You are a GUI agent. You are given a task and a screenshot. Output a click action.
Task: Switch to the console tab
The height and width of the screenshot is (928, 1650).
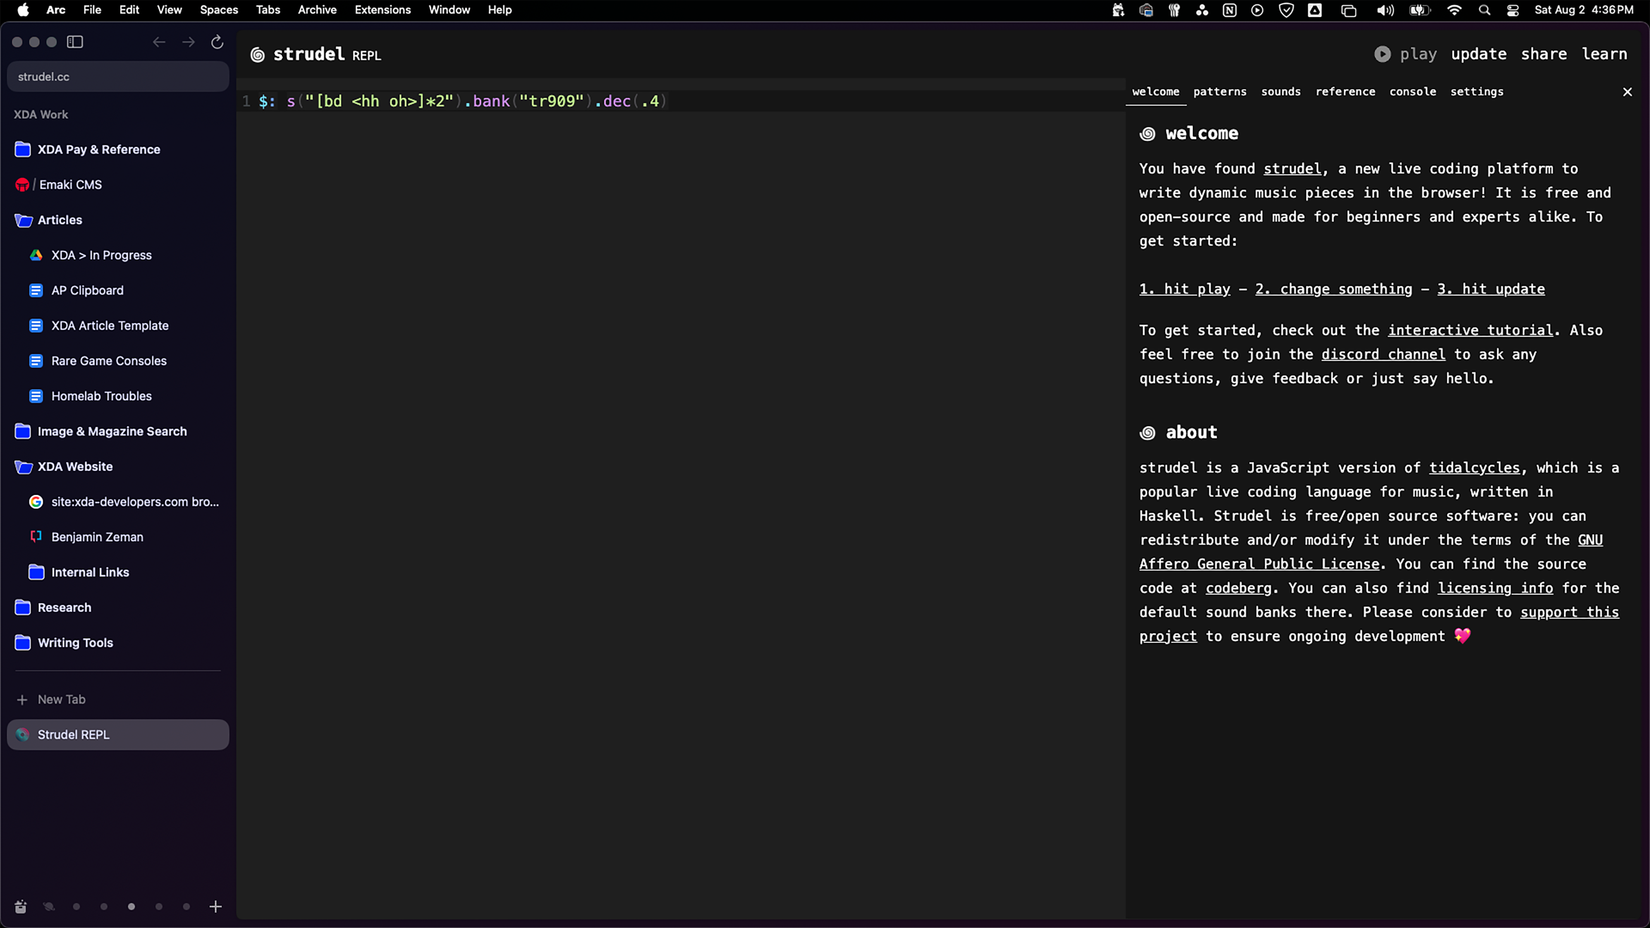click(x=1413, y=92)
